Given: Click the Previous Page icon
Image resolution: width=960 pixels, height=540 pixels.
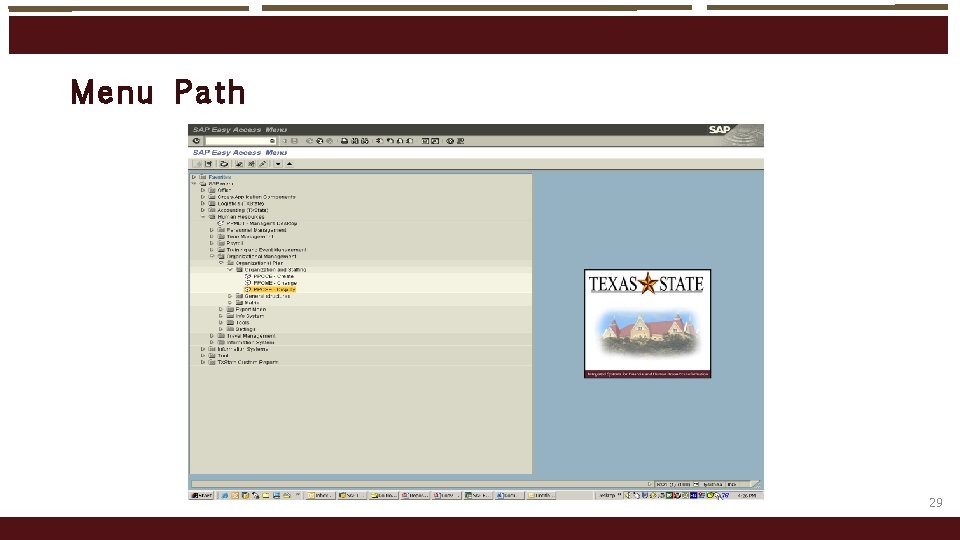Looking at the screenshot, I should click(390, 141).
